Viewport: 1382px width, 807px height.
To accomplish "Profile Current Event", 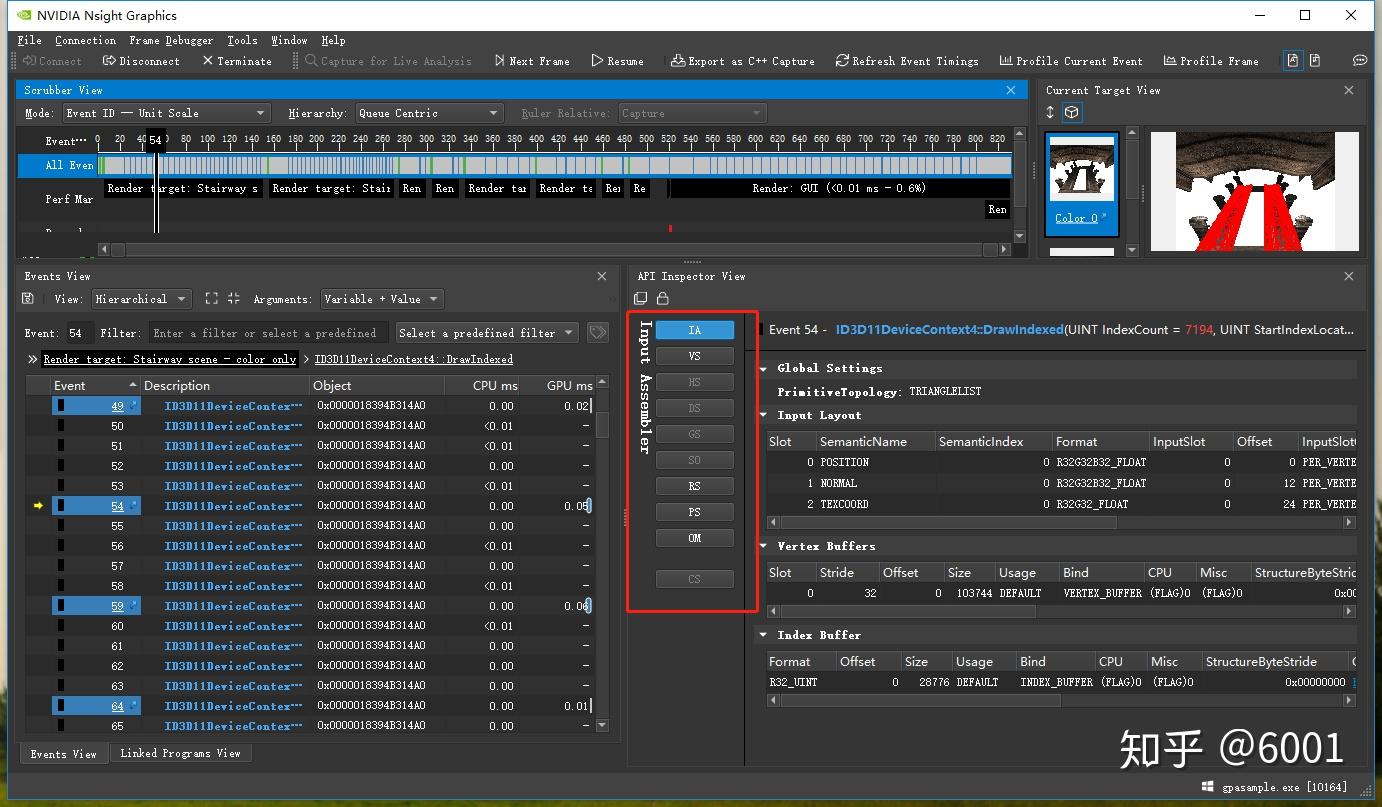I will coord(1070,61).
